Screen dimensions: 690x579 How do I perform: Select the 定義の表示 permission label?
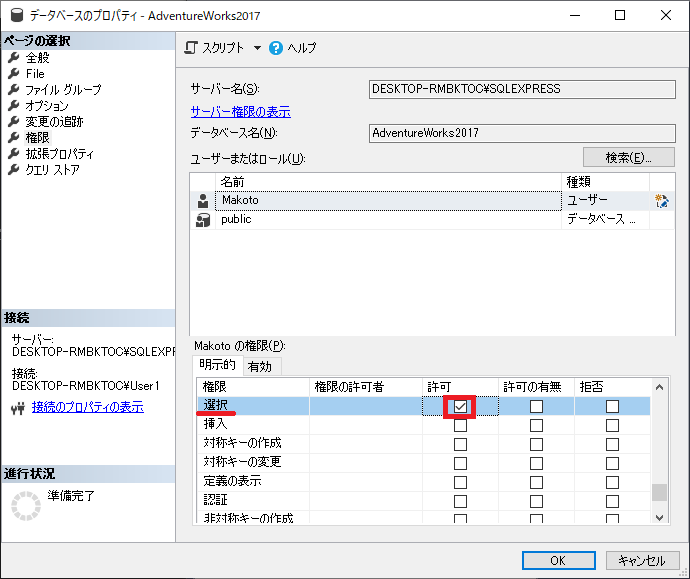[x=232, y=481]
